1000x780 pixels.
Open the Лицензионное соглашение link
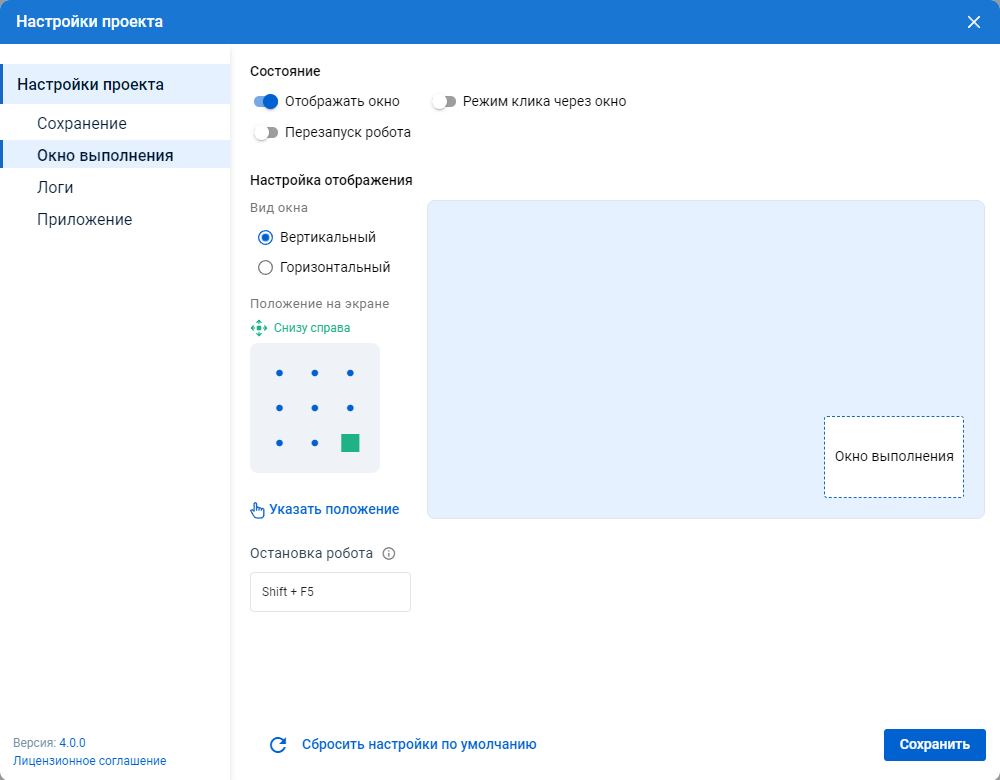click(x=89, y=761)
